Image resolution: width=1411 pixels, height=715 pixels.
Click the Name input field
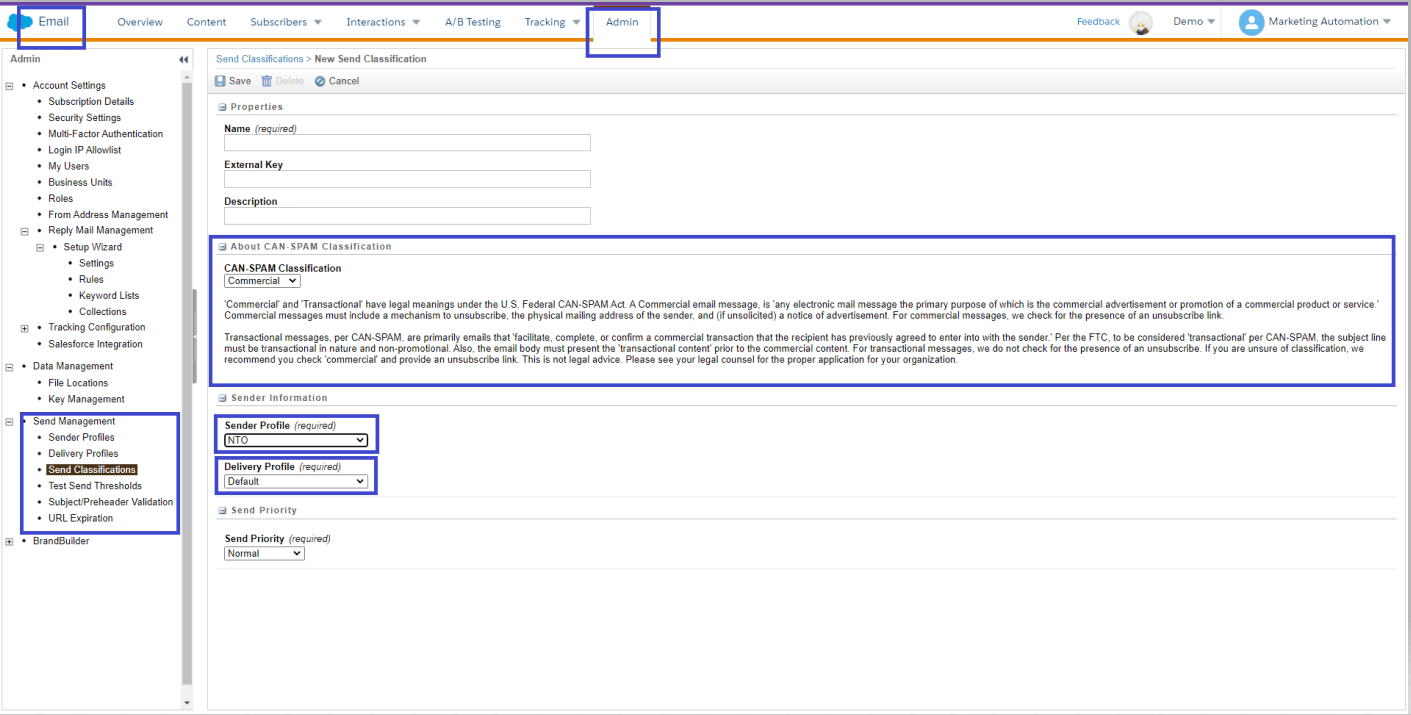pos(407,143)
